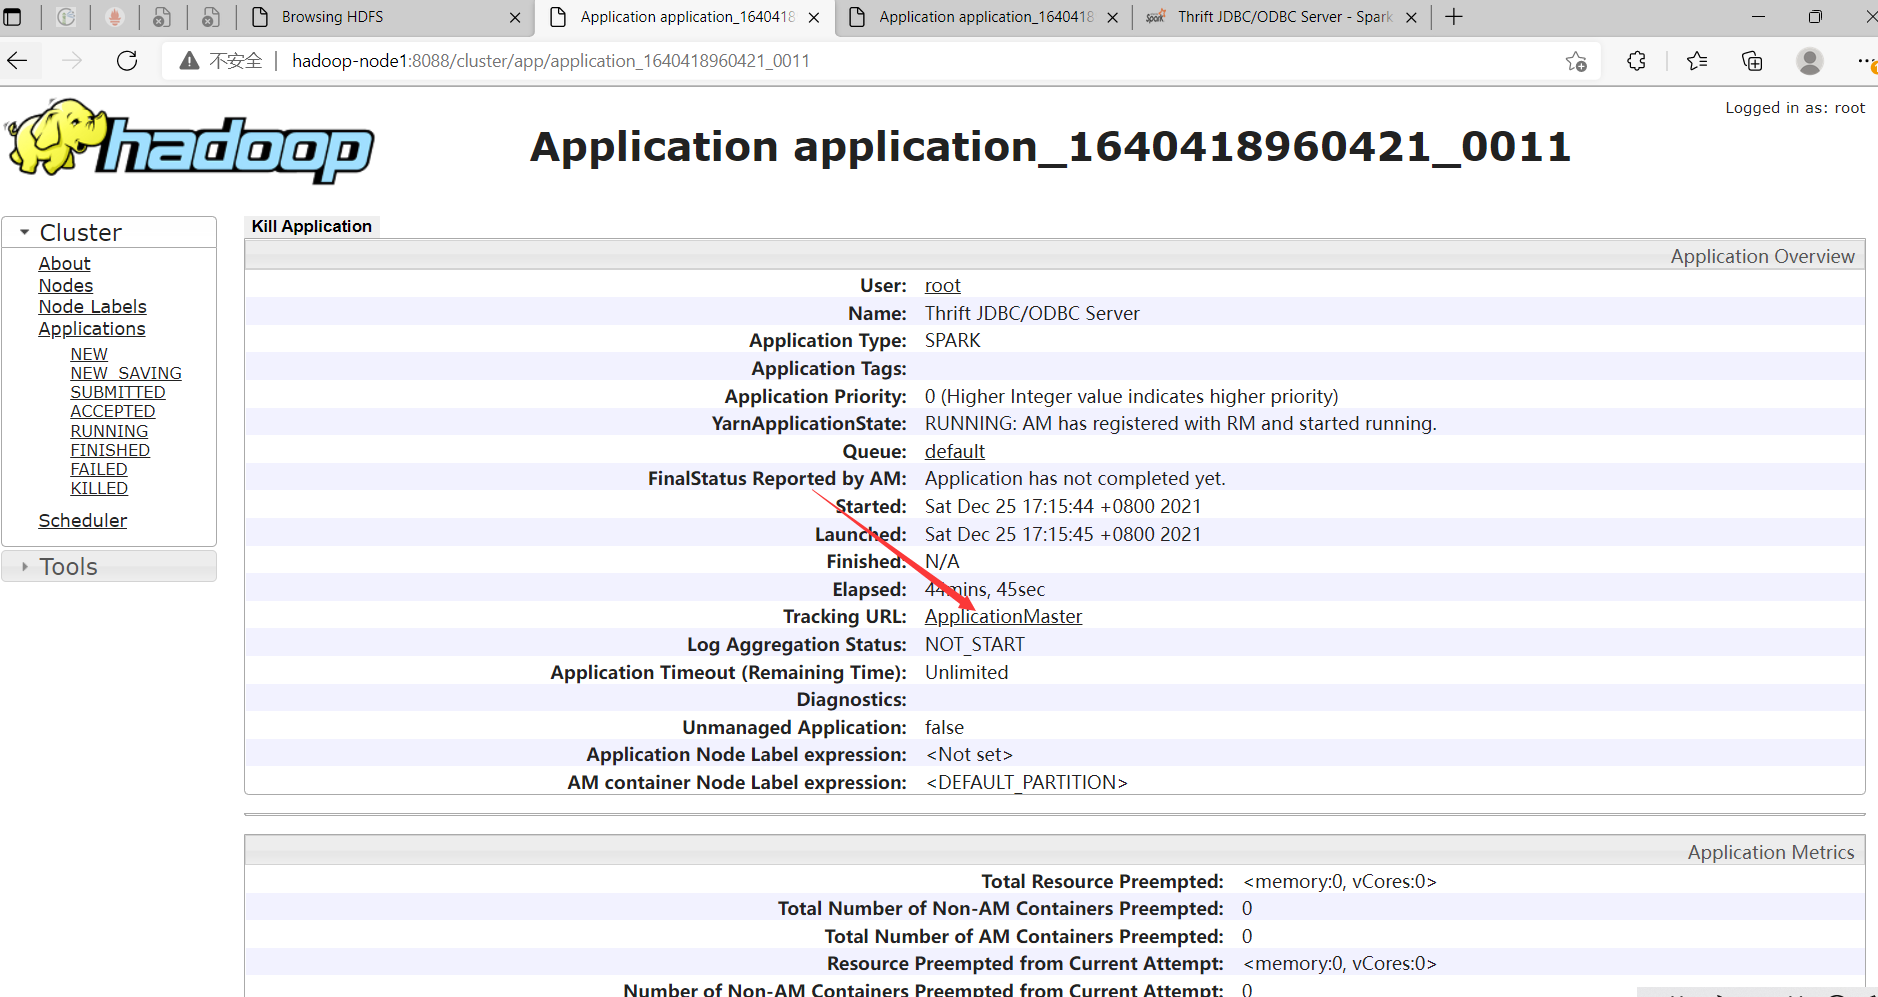Open the browser settings menu
The width and height of the screenshot is (1878, 997).
(x=1866, y=61)
